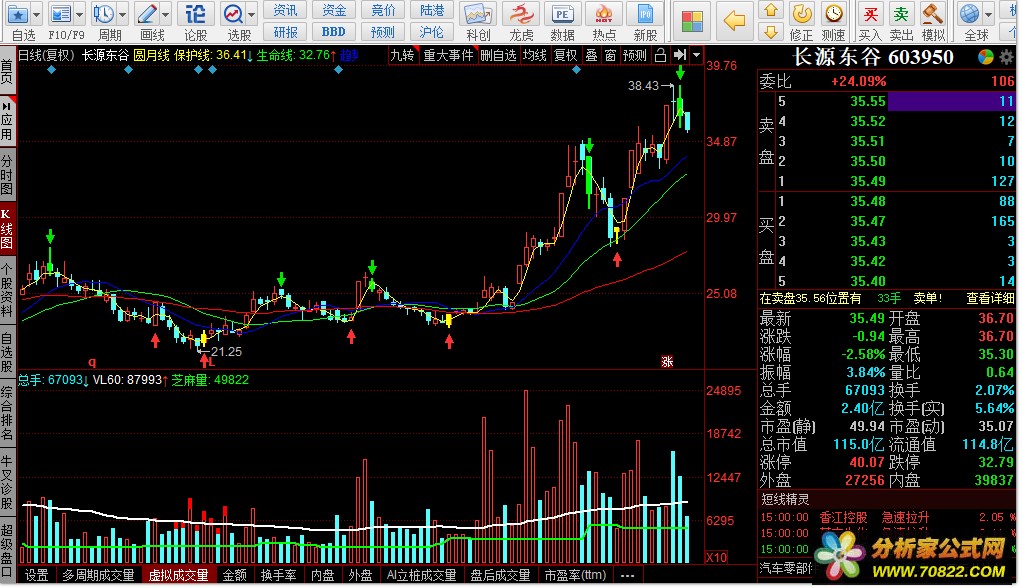Click the 周期 period clock icon

point(103,14)
